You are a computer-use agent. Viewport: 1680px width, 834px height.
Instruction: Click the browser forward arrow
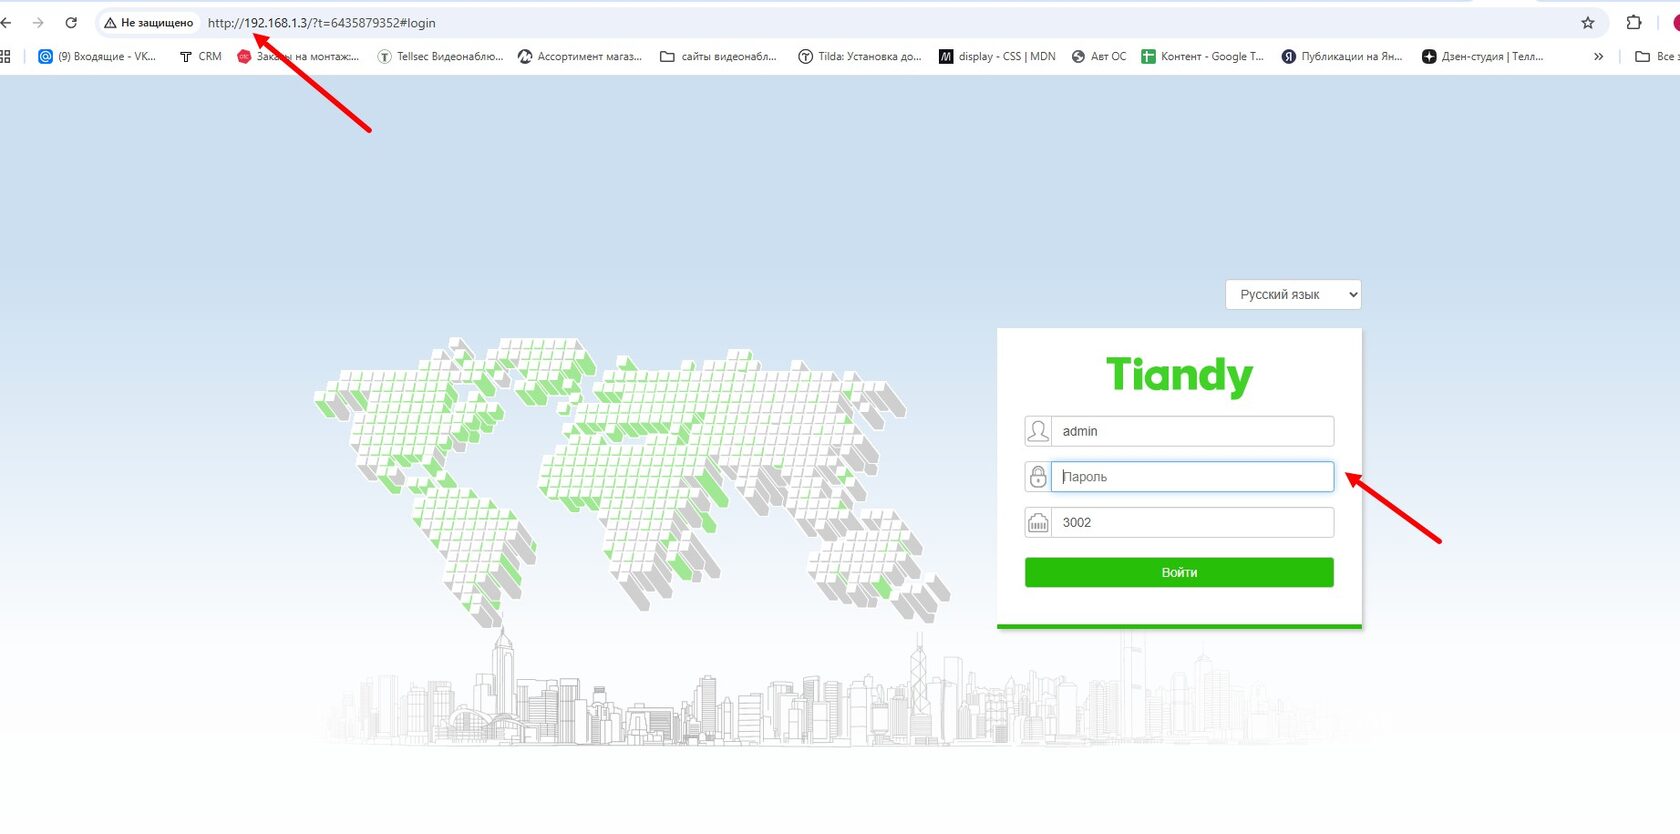tap(38, 22)
